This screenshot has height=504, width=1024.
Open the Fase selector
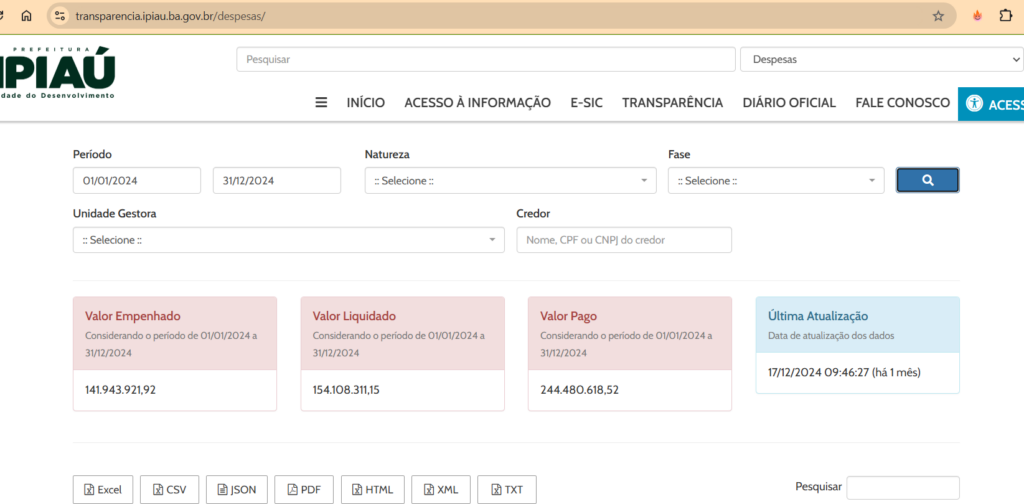[776, 181]
